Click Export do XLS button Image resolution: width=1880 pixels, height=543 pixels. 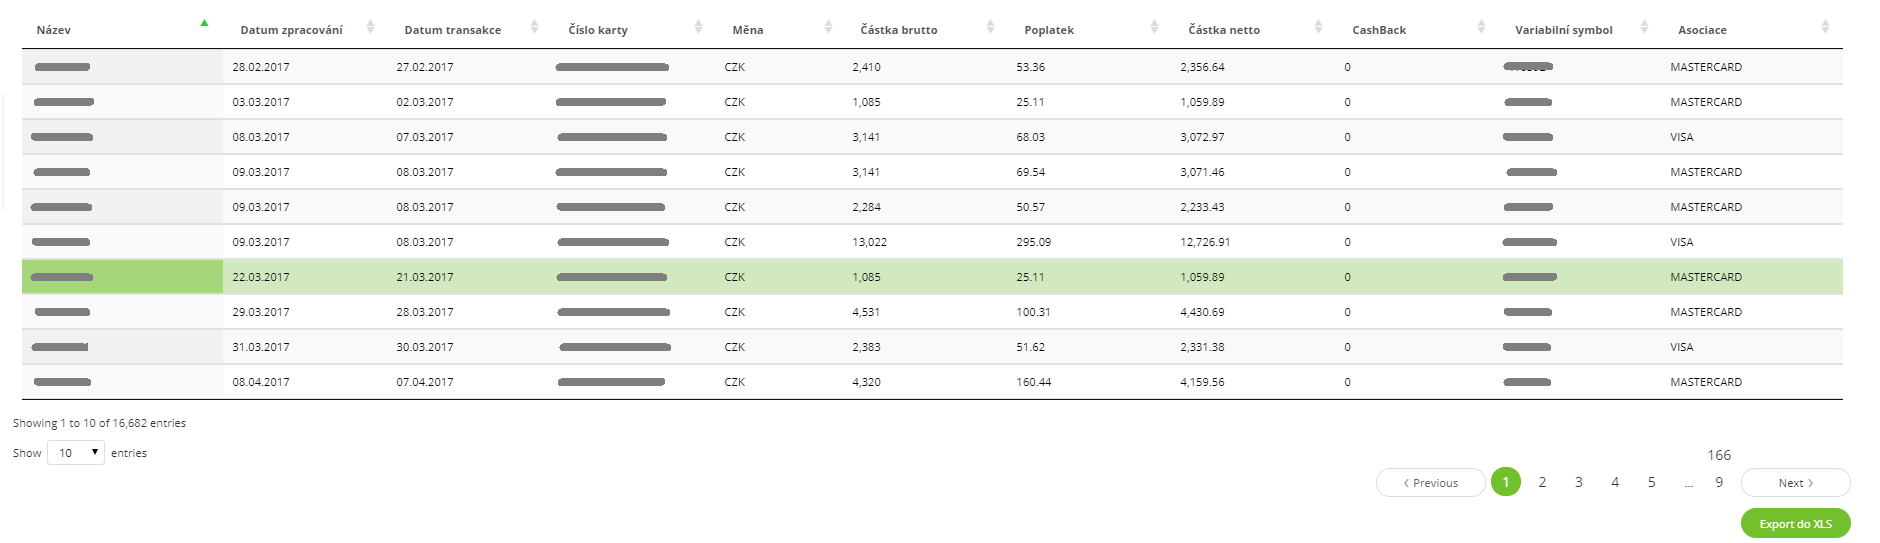[1795, 524]
